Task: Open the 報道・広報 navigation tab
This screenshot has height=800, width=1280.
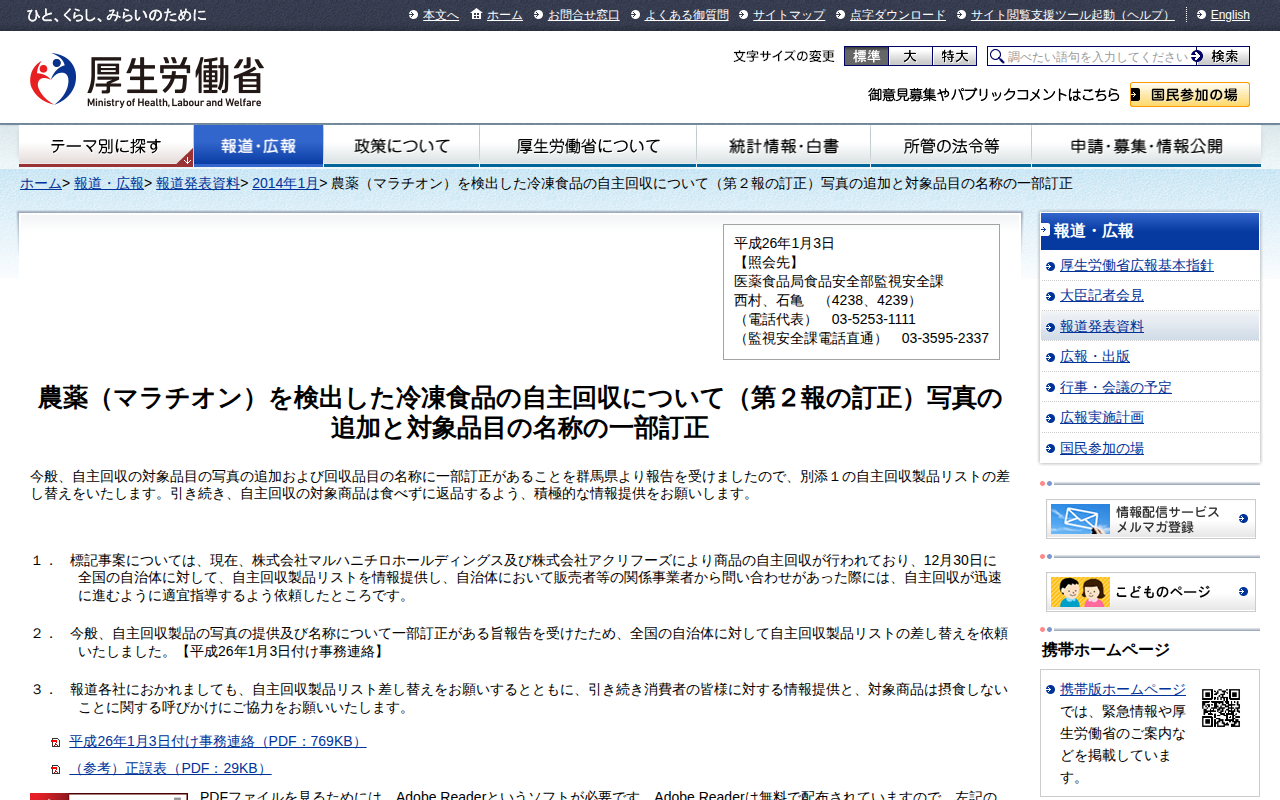Action: [258, 146]
